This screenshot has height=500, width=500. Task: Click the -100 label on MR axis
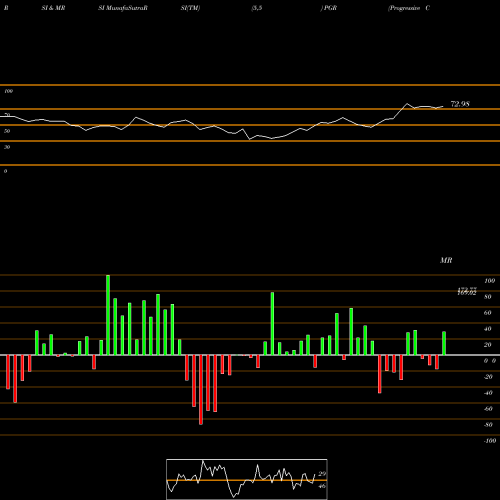click(490, 441)
